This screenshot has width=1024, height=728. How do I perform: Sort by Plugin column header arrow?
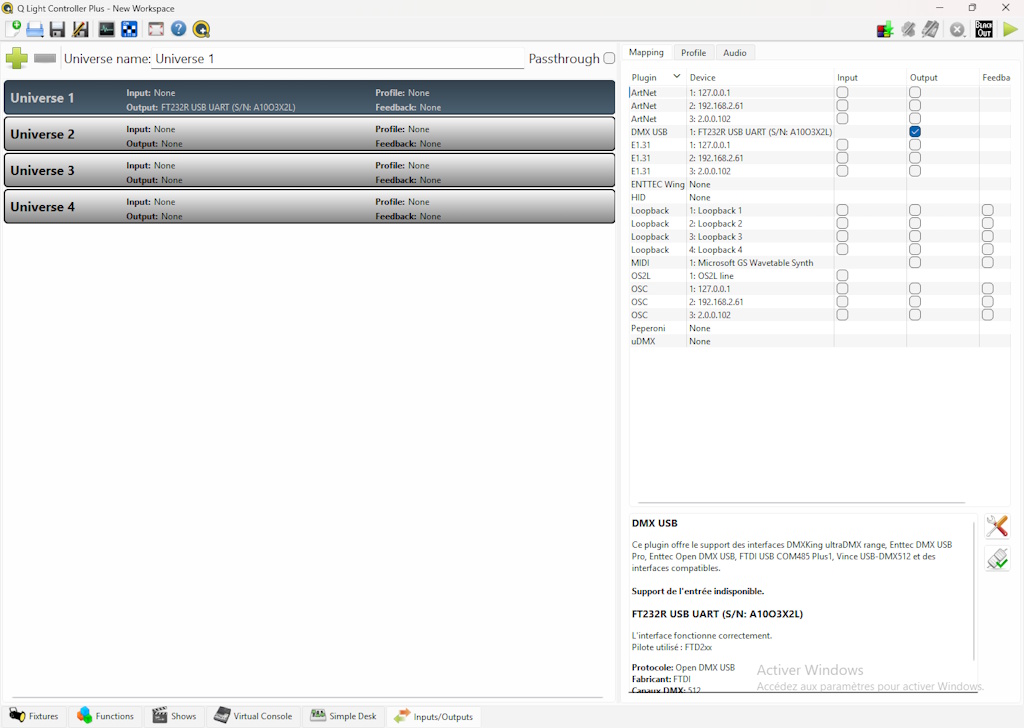click(x=676, y=77)
